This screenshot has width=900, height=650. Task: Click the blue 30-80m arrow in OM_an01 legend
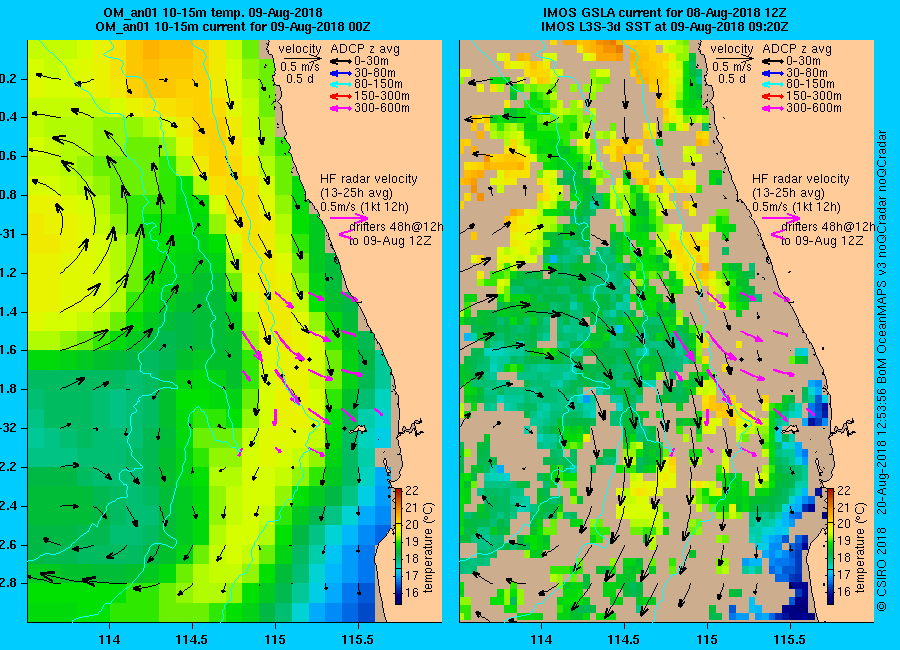pos(340,73)
